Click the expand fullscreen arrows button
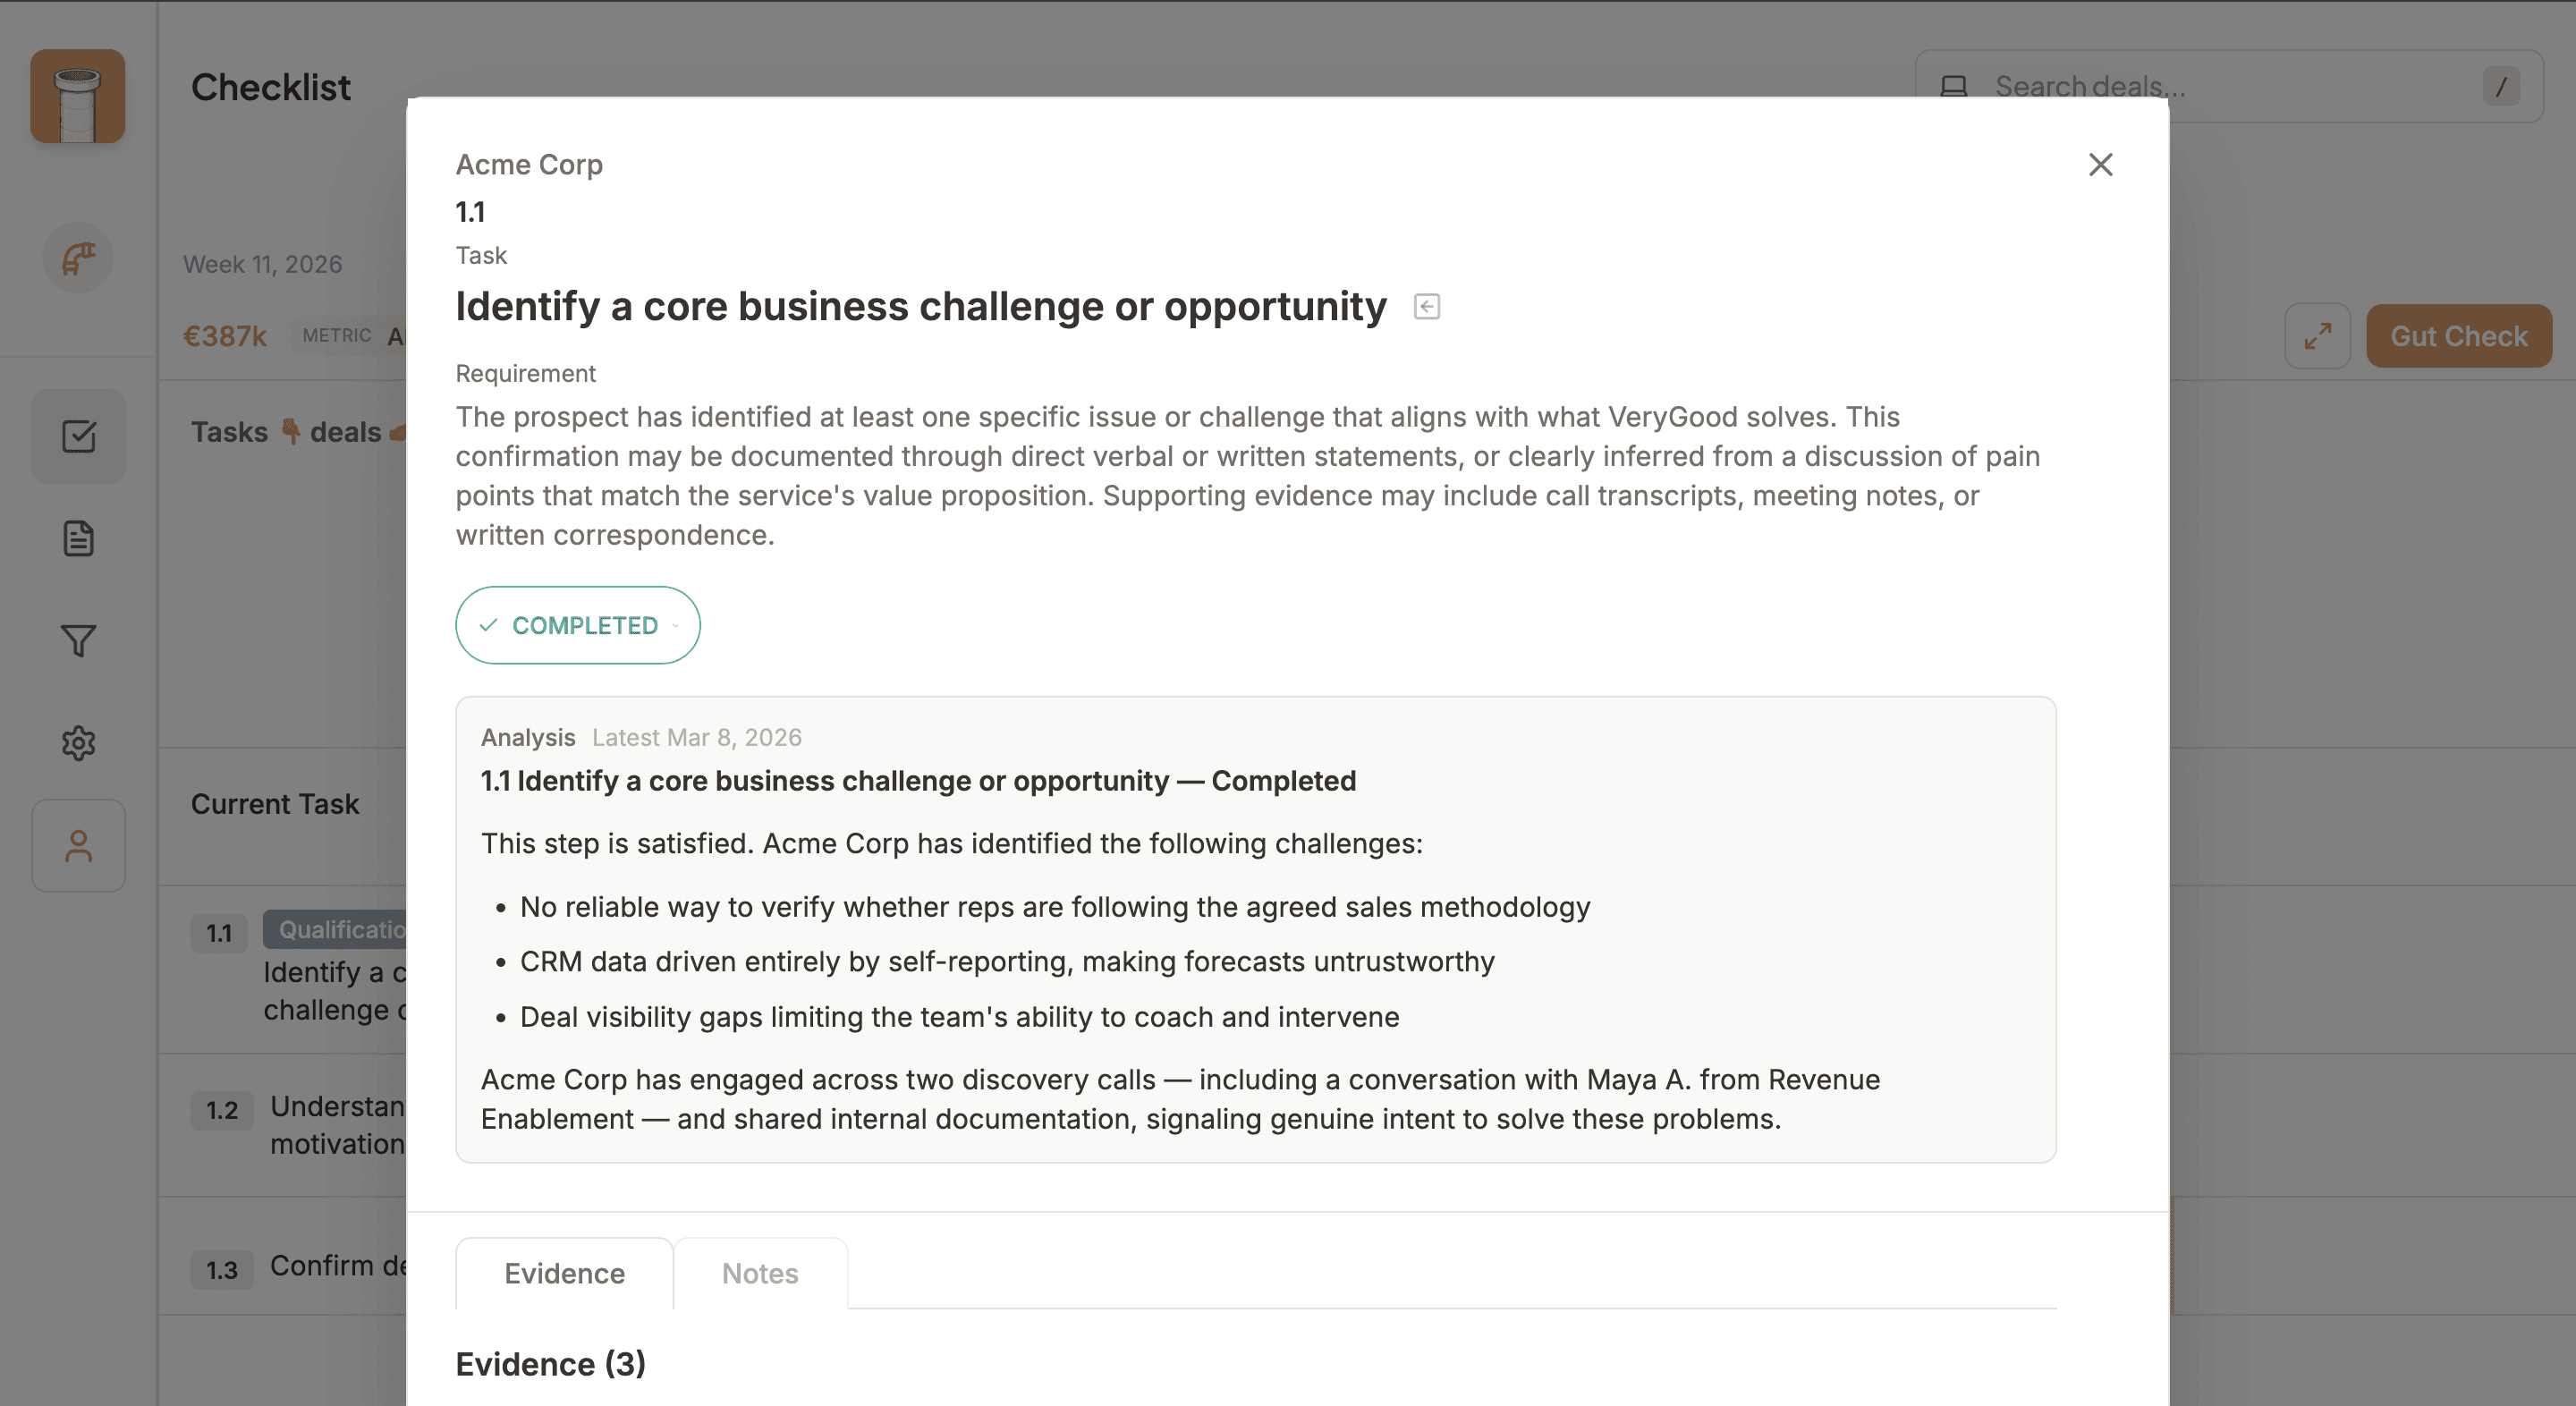 click(x=2317, y=336)
